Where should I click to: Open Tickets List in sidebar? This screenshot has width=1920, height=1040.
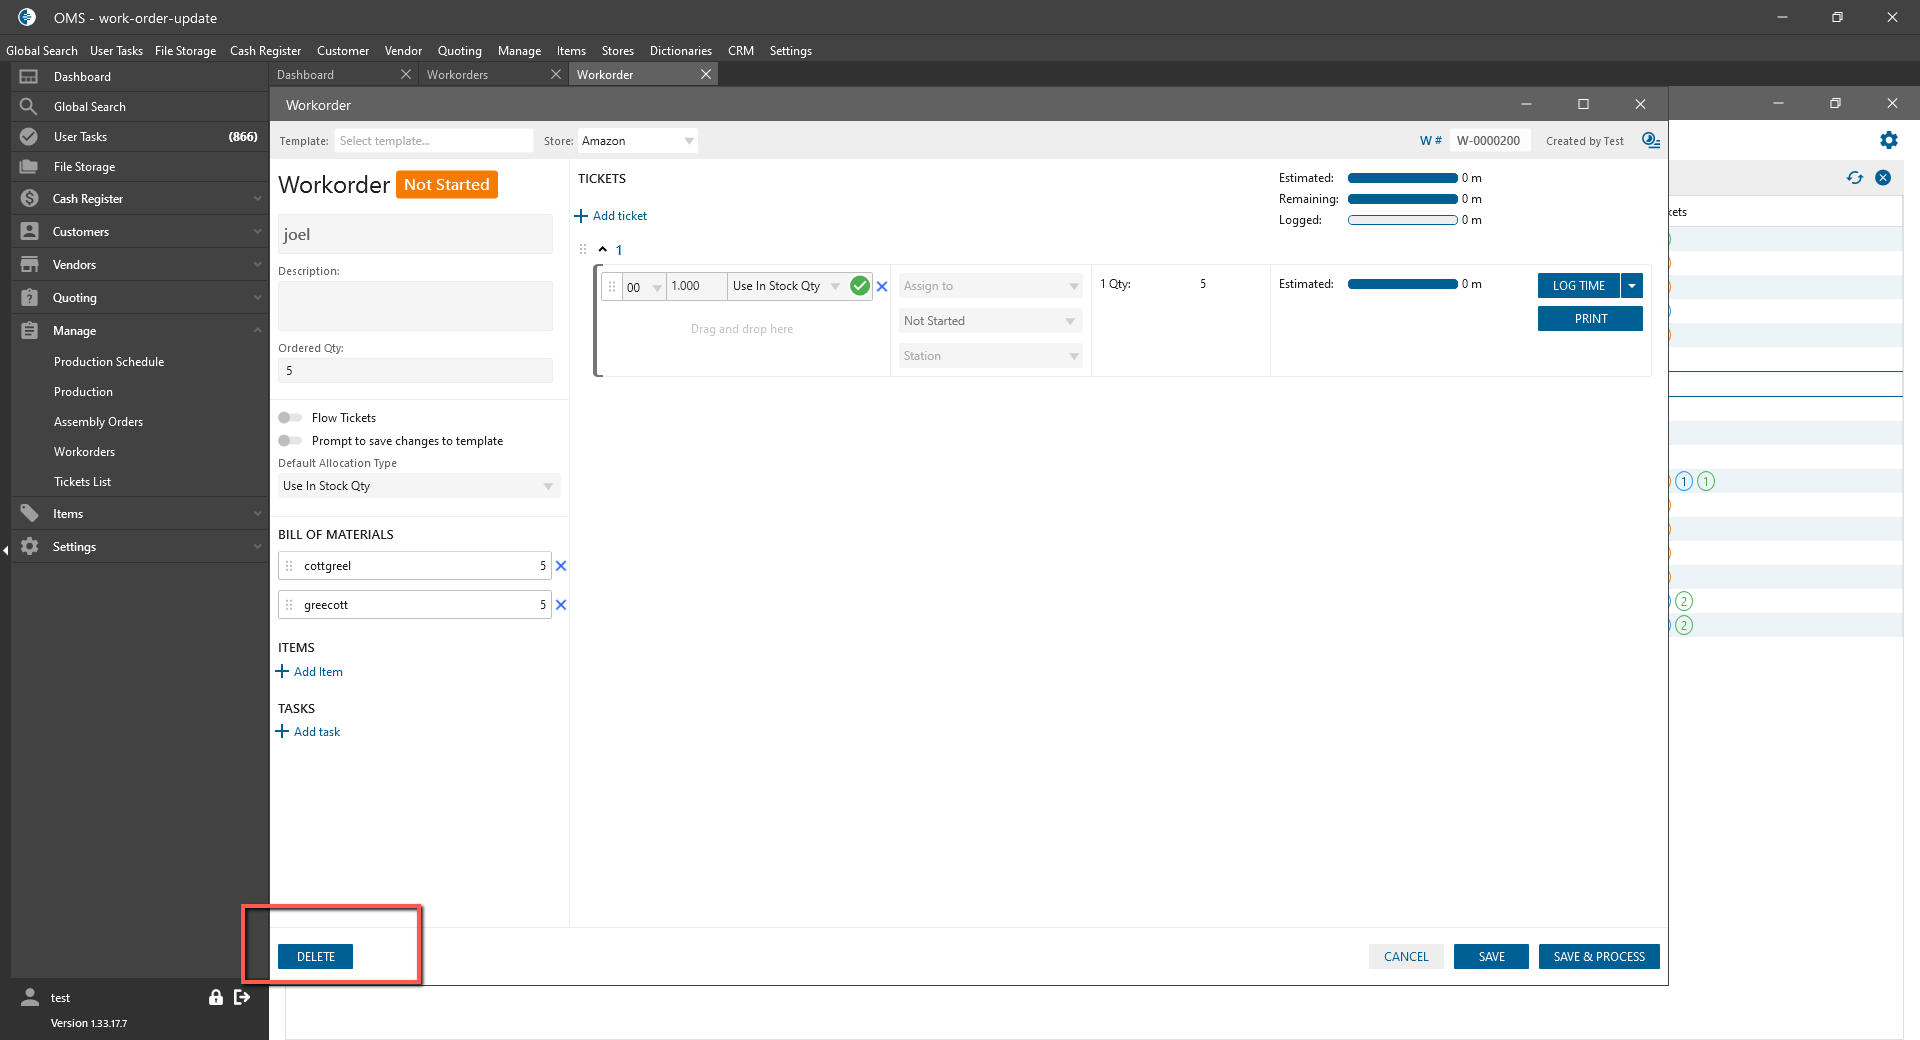click(82, 482)
